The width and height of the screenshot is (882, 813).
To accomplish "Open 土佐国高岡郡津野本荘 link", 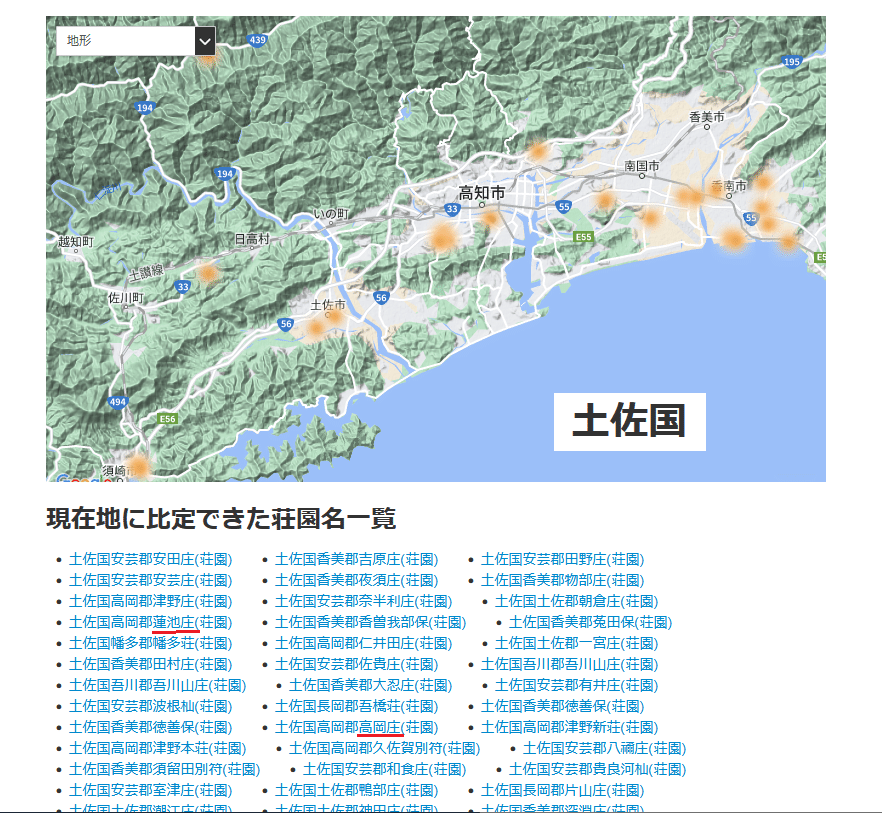I will pos(158,748).
